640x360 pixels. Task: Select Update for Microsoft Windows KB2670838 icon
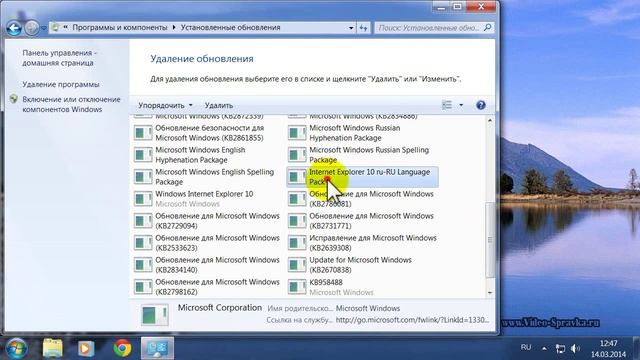click(297, 265)
